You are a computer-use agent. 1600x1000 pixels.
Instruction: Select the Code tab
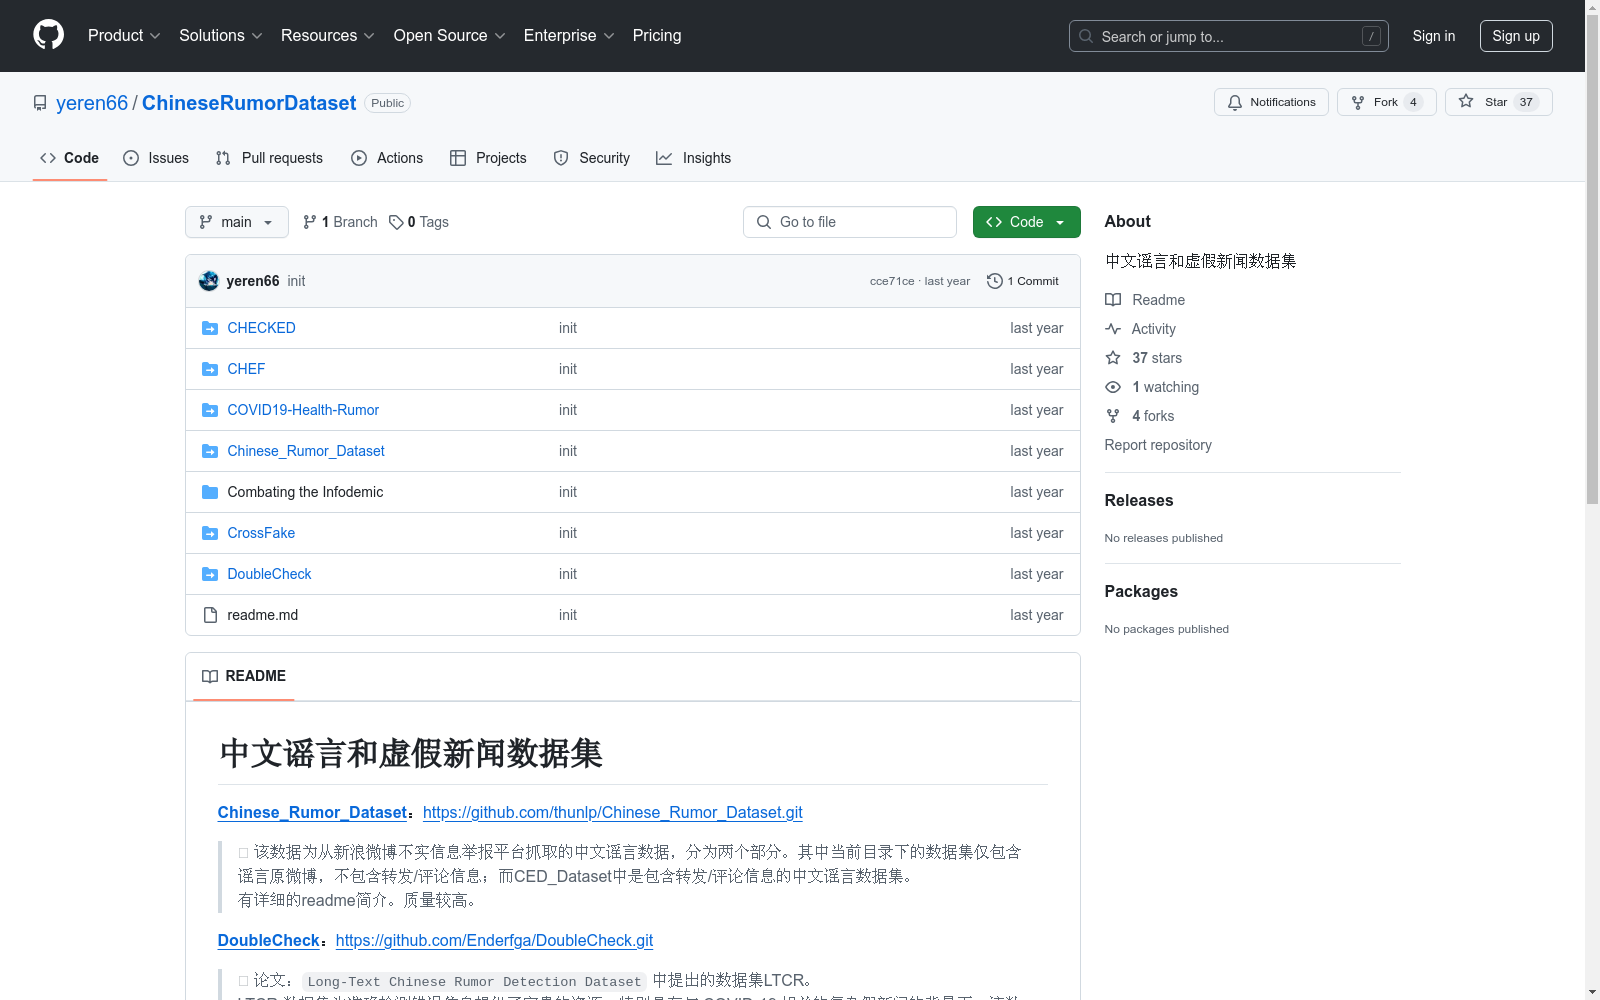69,158
